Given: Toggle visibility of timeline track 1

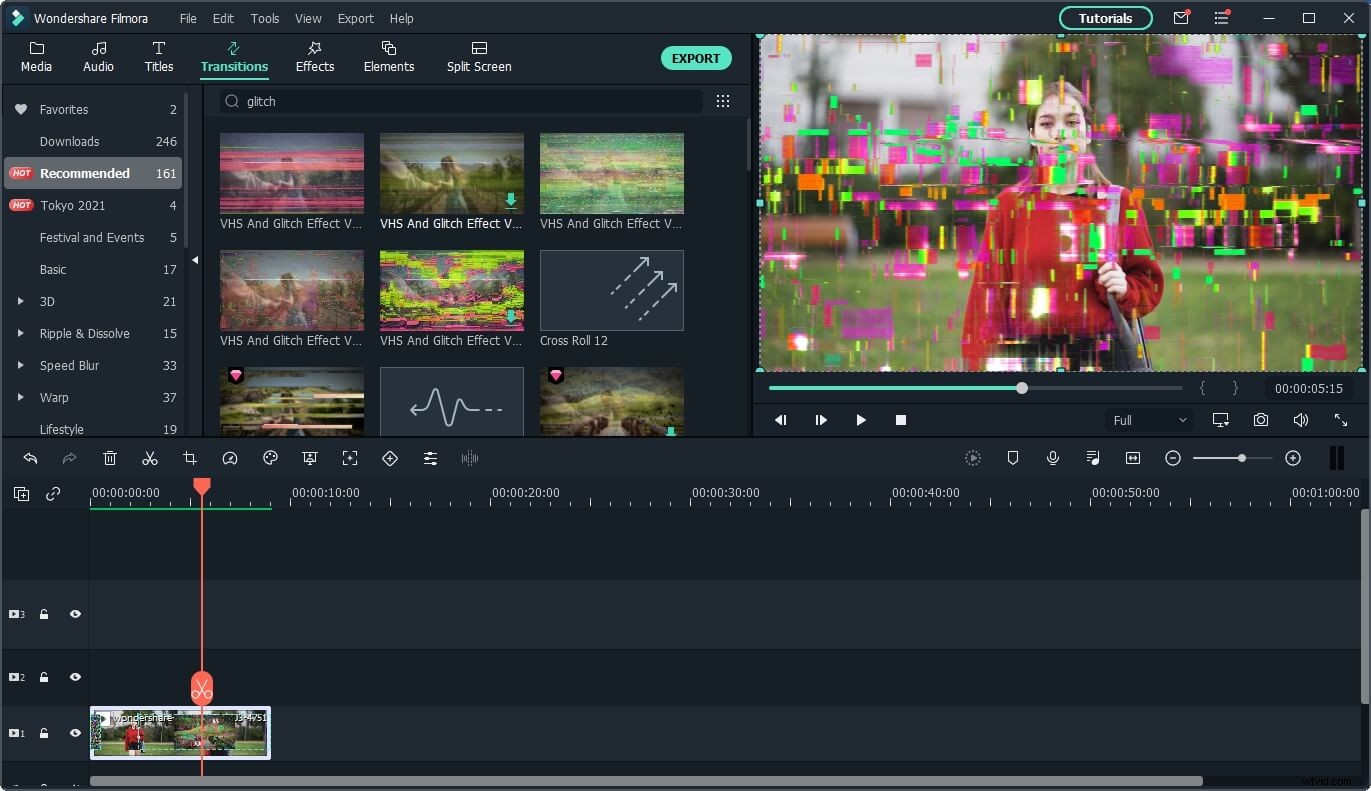Looking at the screenshot, I should click(x=75, y=733).
